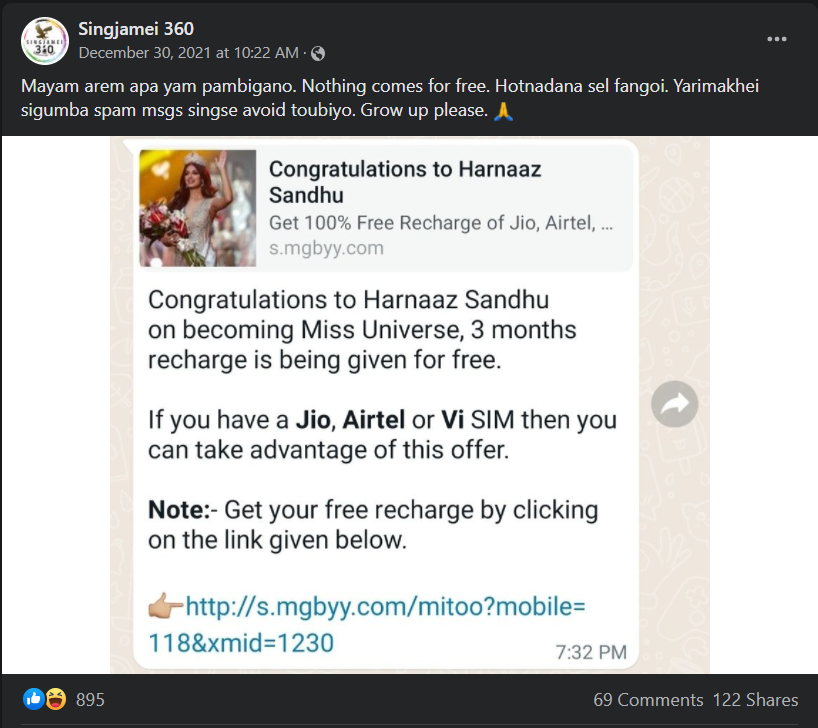
Task: Click the praying hands emoji in the post
Action: (504, 111)
